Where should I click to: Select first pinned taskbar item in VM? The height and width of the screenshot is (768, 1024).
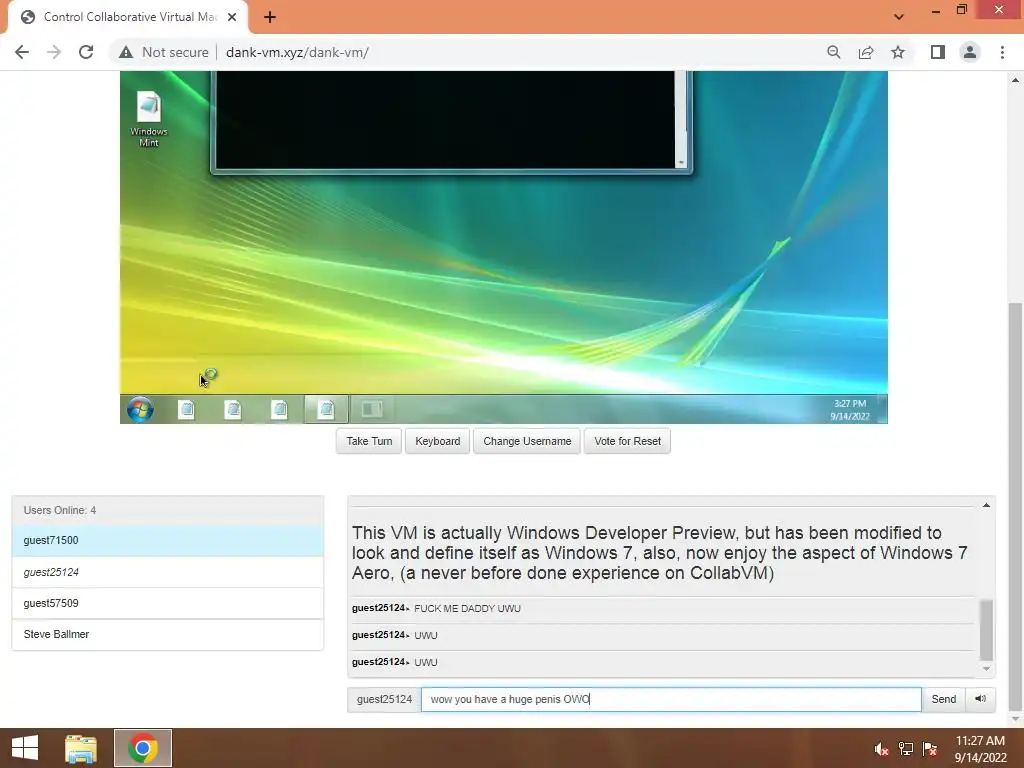187,409
